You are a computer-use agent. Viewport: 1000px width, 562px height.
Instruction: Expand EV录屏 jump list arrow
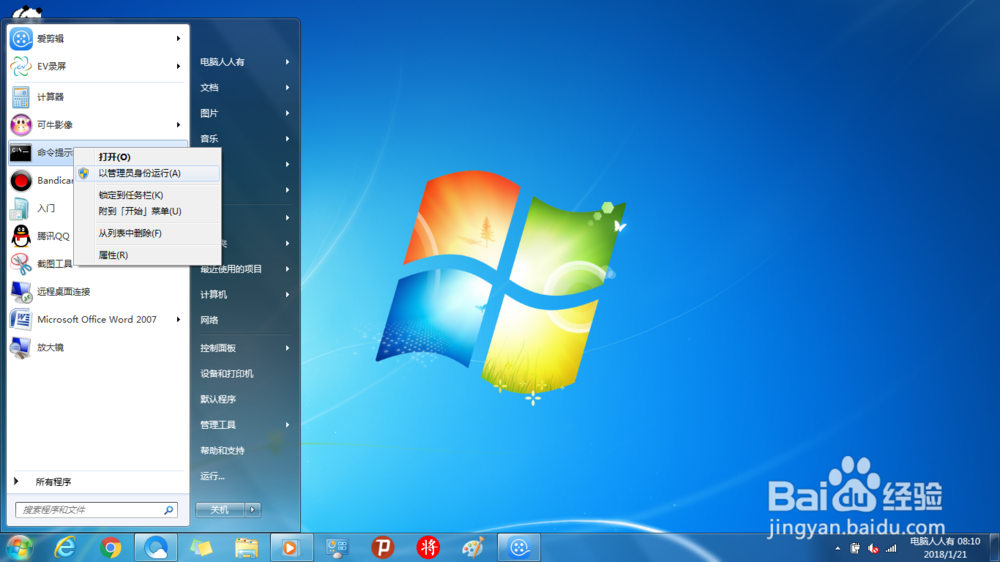tap(178, 66)
